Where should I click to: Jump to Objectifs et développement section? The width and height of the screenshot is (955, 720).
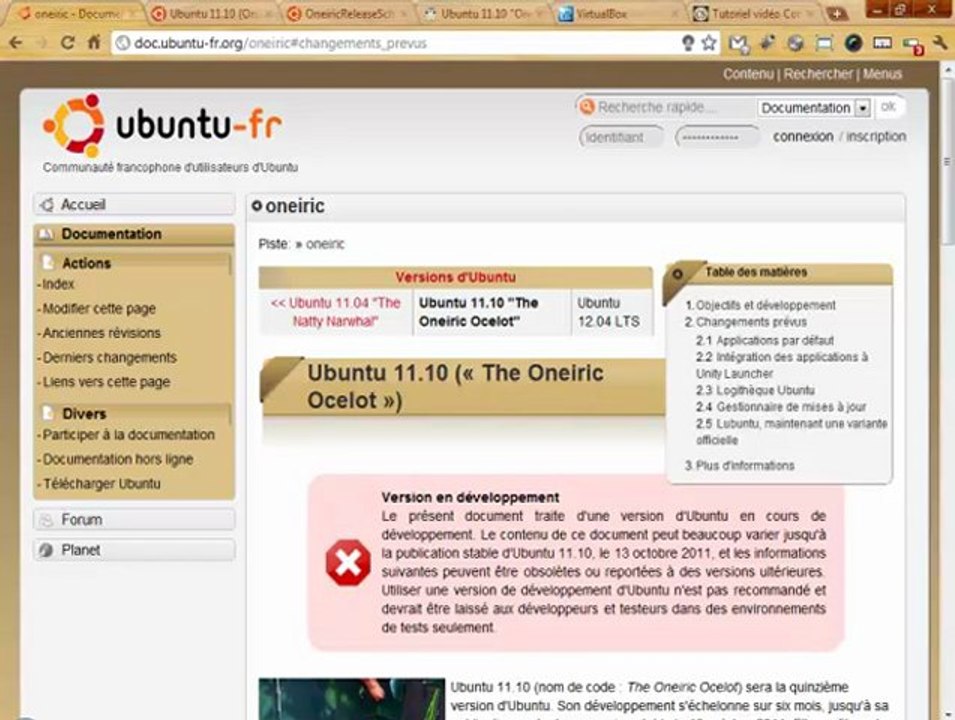click(x=765, y=305)
